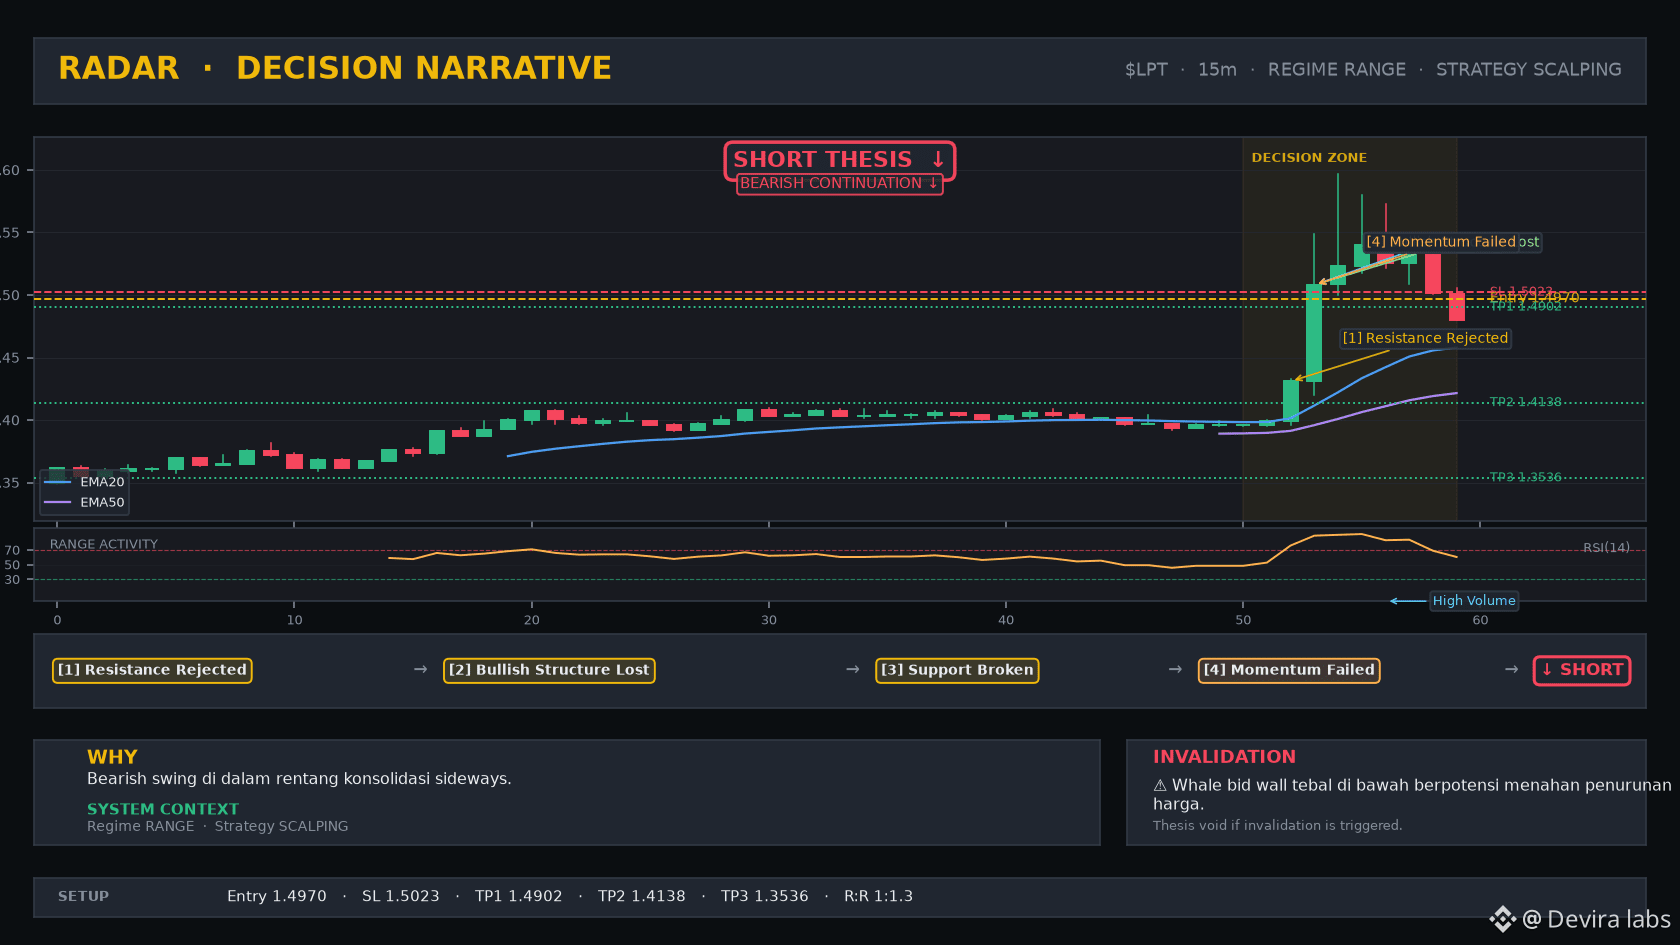Click the SHORT THESIS label box
The width and height of the screenshot is (1680, 945).
(840, 160)
